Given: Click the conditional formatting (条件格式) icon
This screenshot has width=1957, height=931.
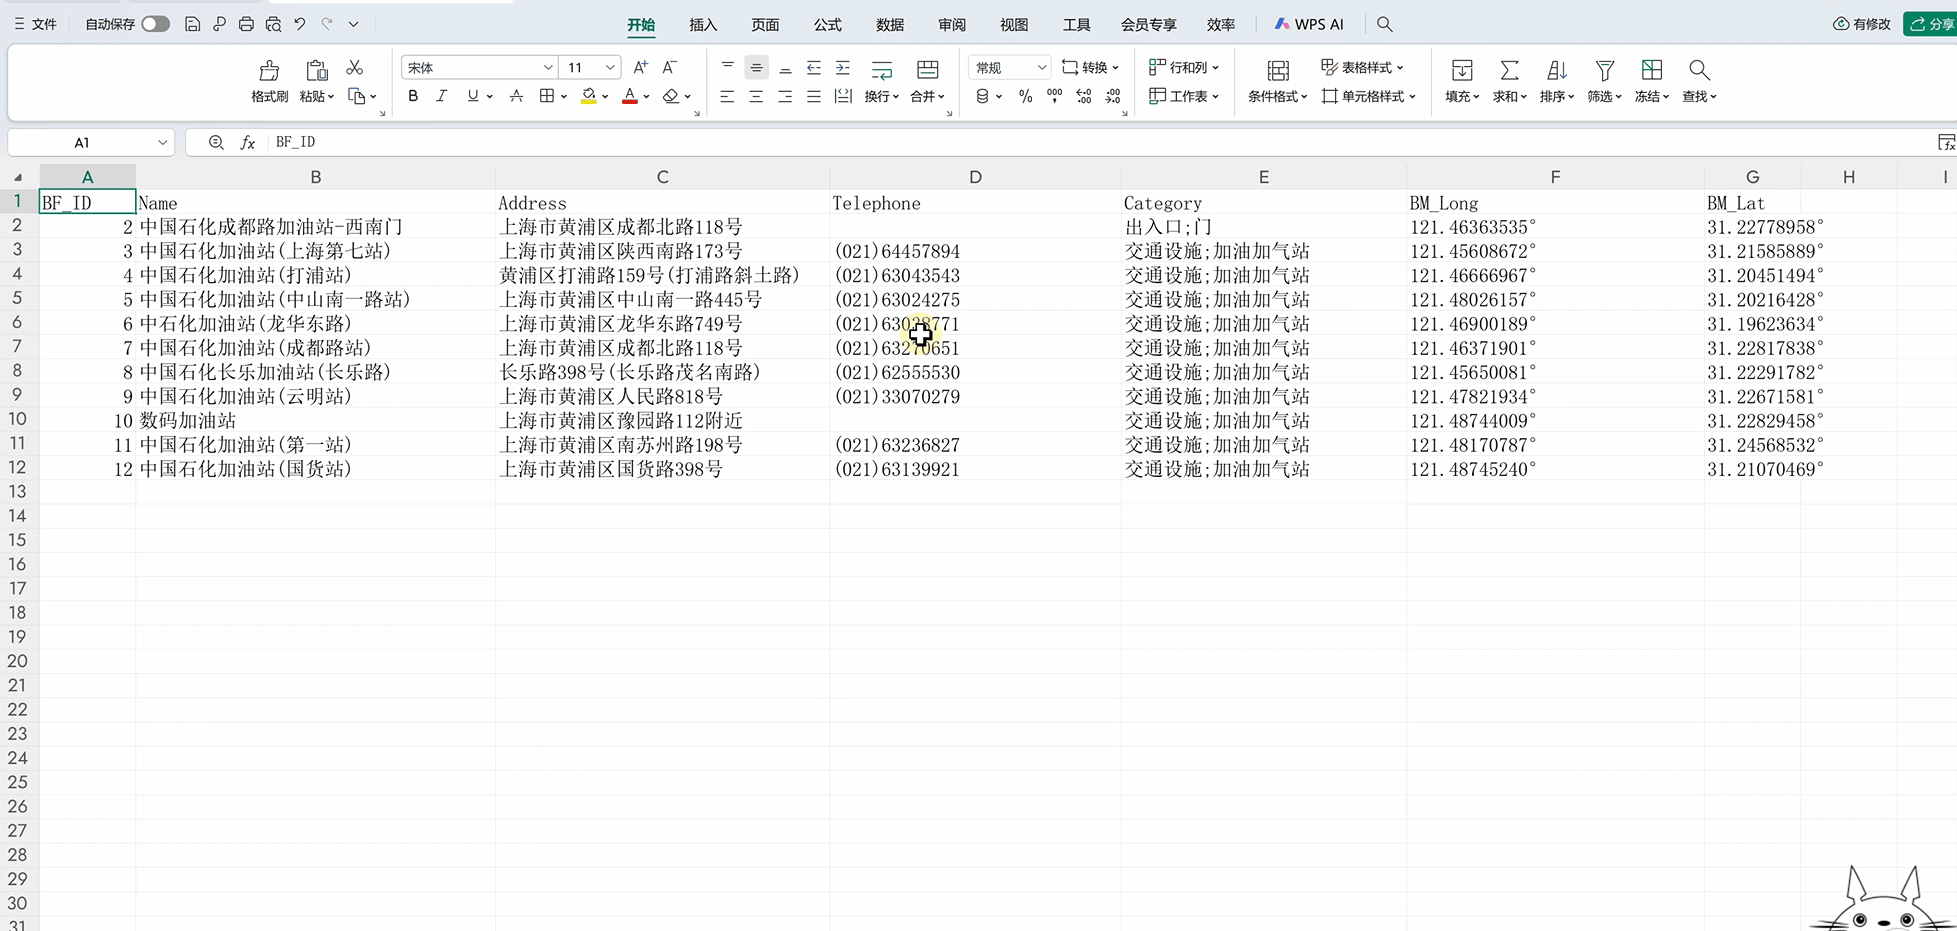Looking at the screenshot, I should point(1278,70).
